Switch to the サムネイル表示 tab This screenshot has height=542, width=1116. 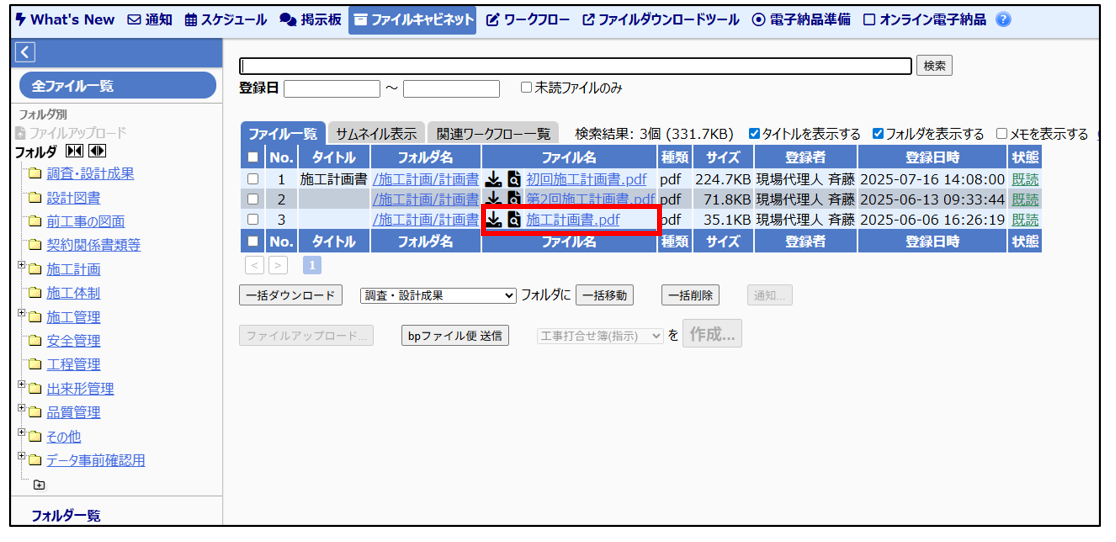point(375,134)
